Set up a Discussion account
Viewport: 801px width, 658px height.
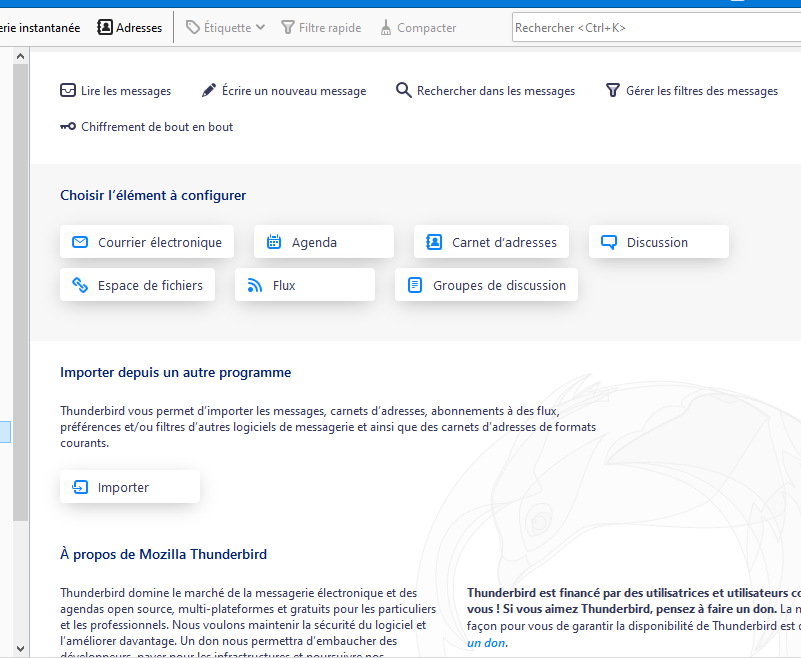click(658, 242)
